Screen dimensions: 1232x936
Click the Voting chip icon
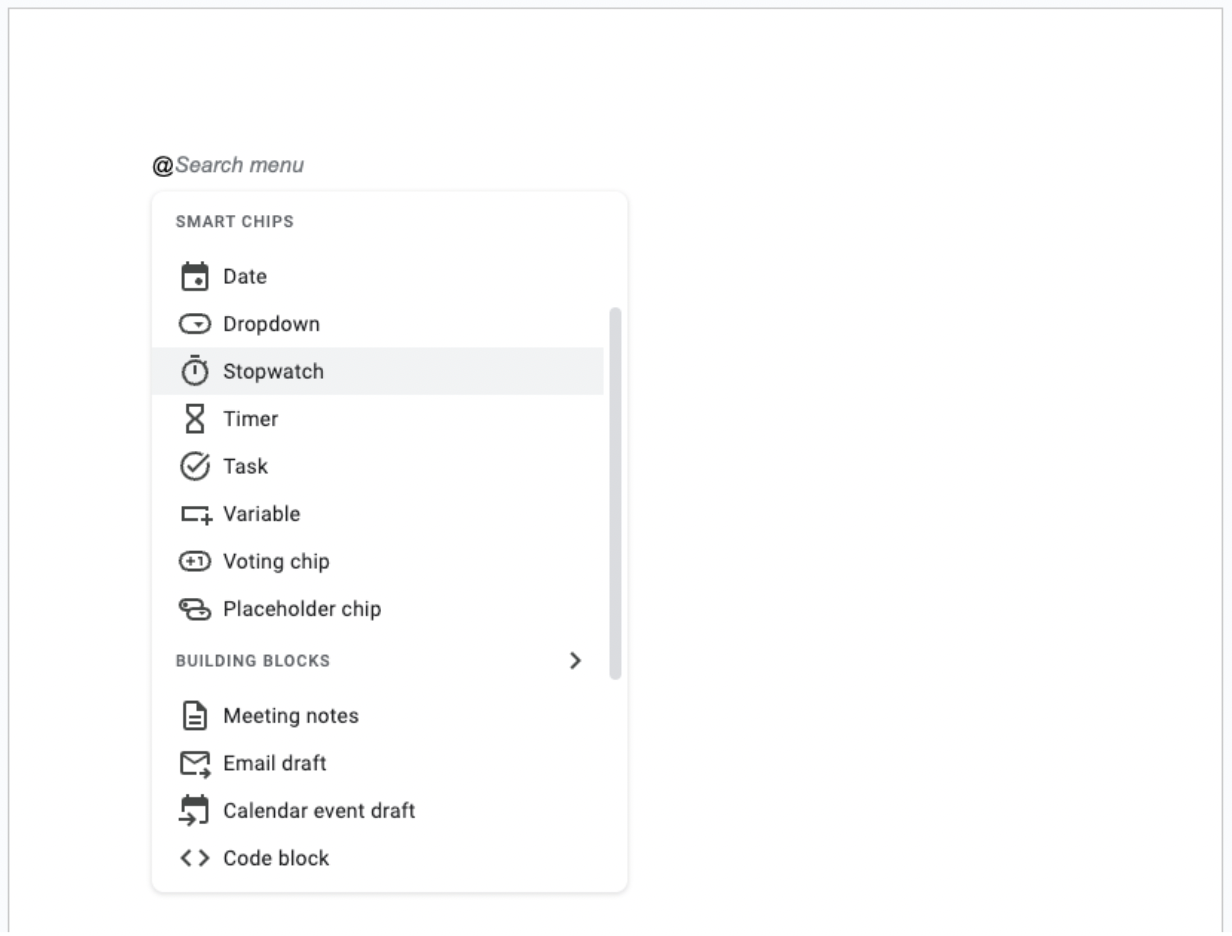click(195, 562)
